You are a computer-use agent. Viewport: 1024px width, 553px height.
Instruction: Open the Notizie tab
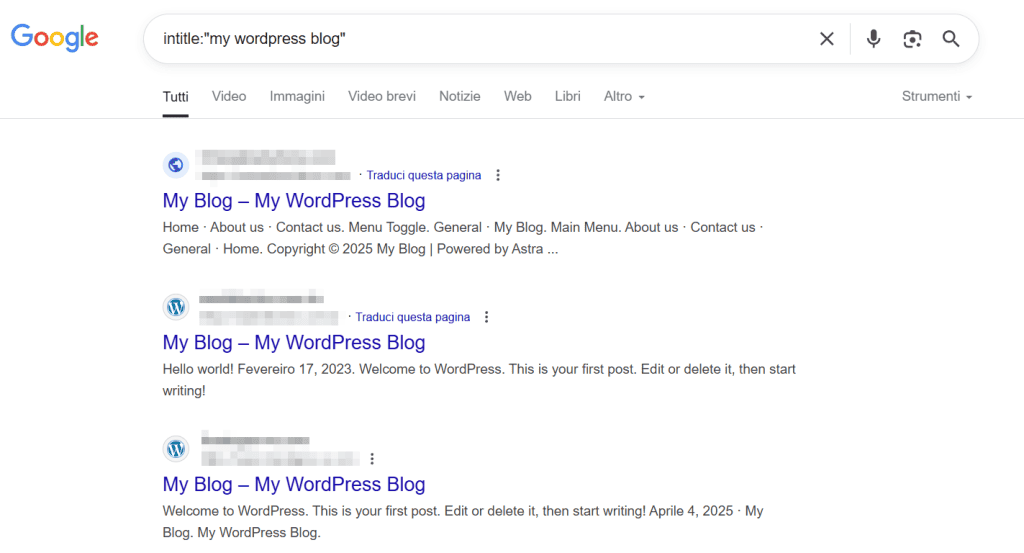[x=460, y=97]
